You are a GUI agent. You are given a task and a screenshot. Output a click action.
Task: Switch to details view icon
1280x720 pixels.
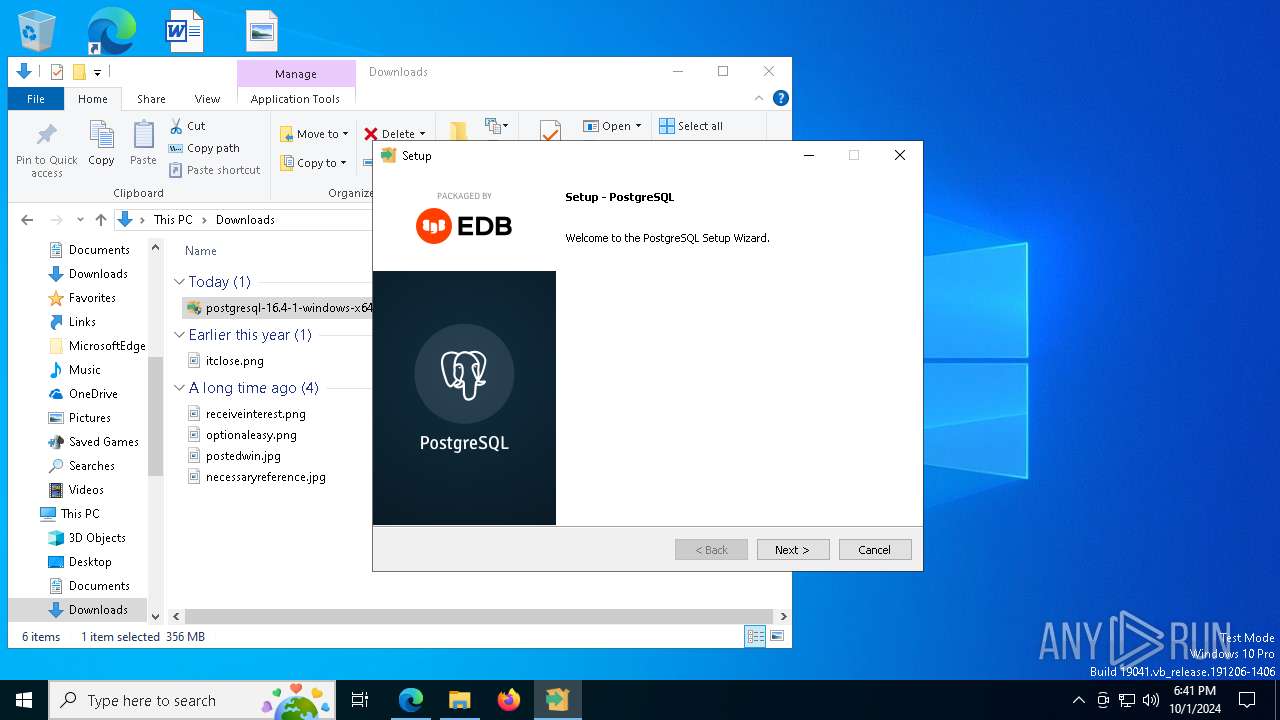755,636
